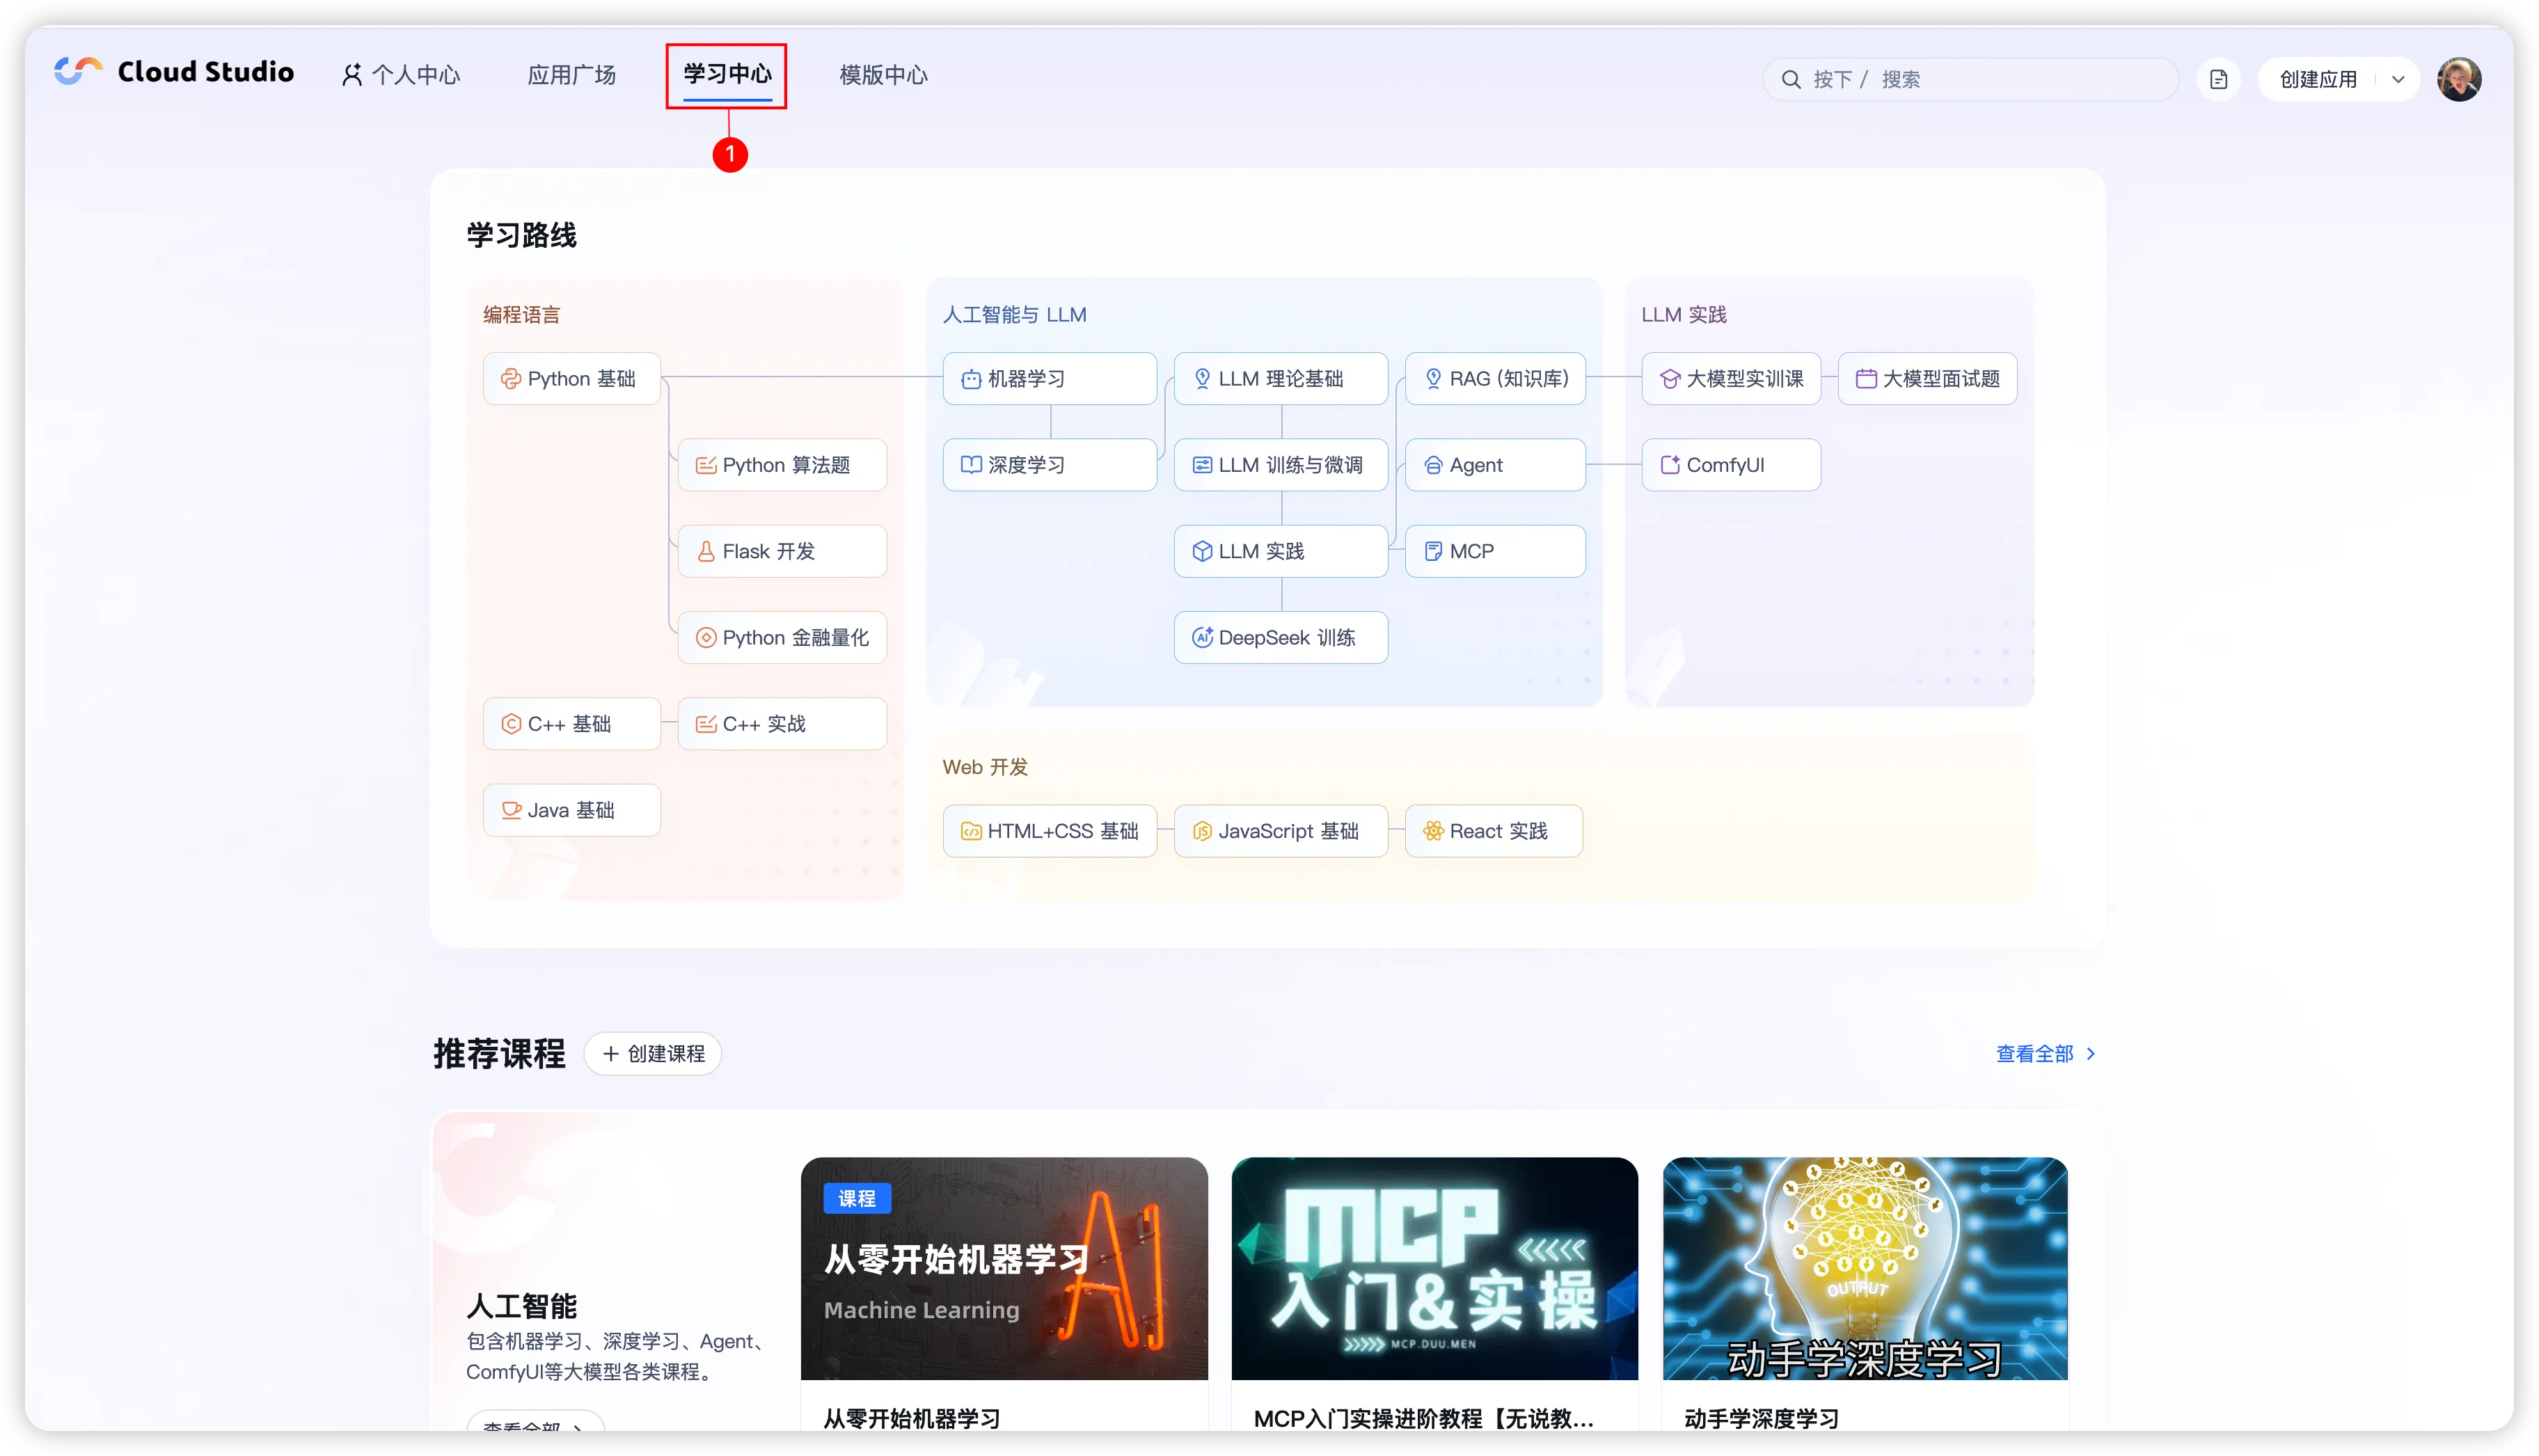Click the 创建课程 button
Screen dimensions: 2539x1456
[653, 1054]
